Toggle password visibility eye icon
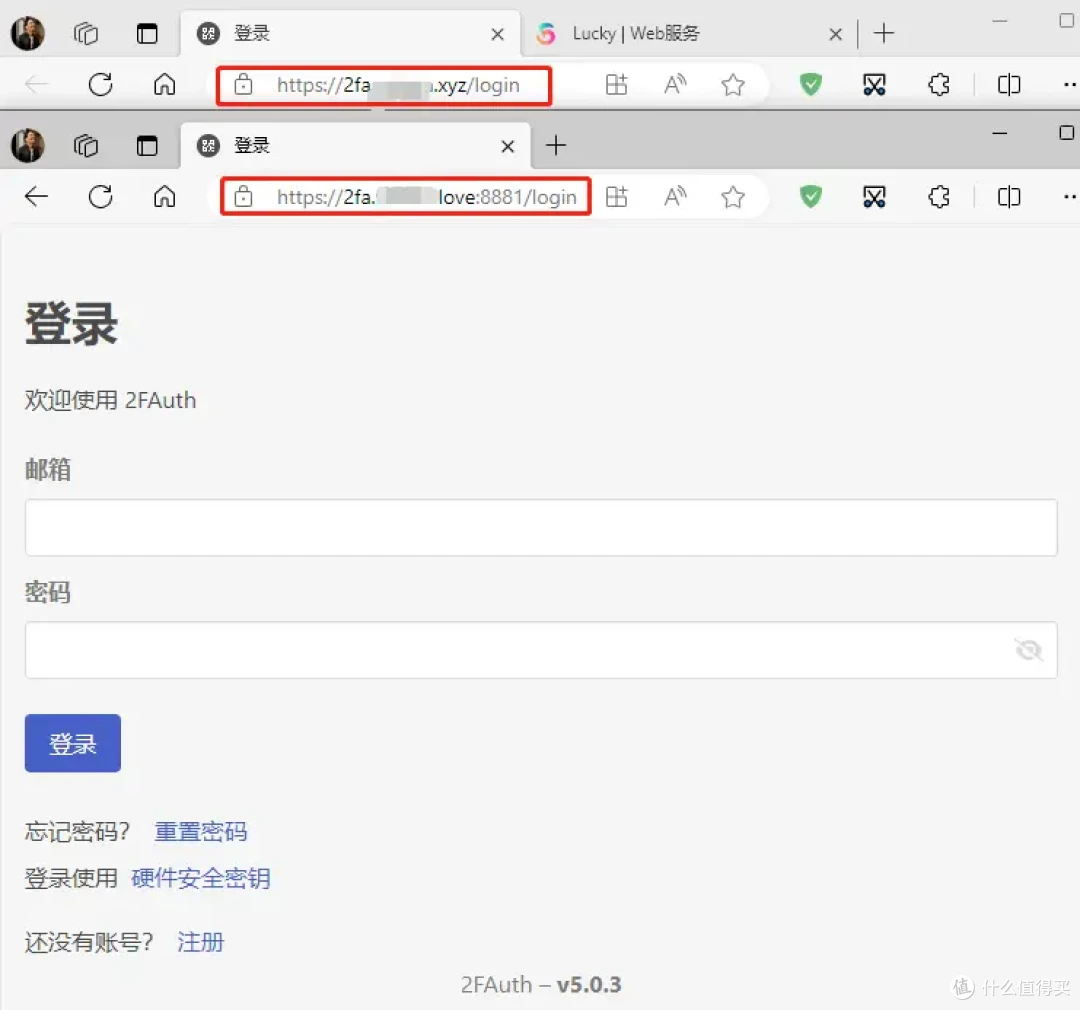The height and width of the screenshot is (1010, 1080). point(1028,650)
